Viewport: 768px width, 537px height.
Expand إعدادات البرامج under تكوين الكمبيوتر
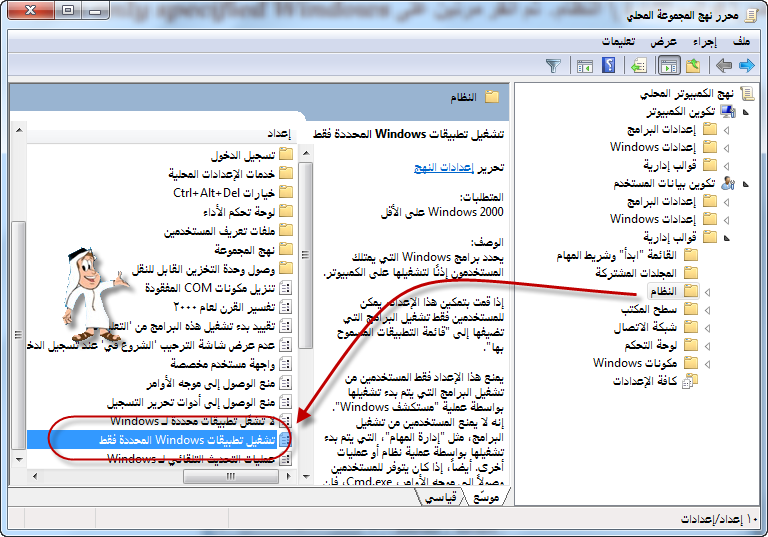coord(726,130)
